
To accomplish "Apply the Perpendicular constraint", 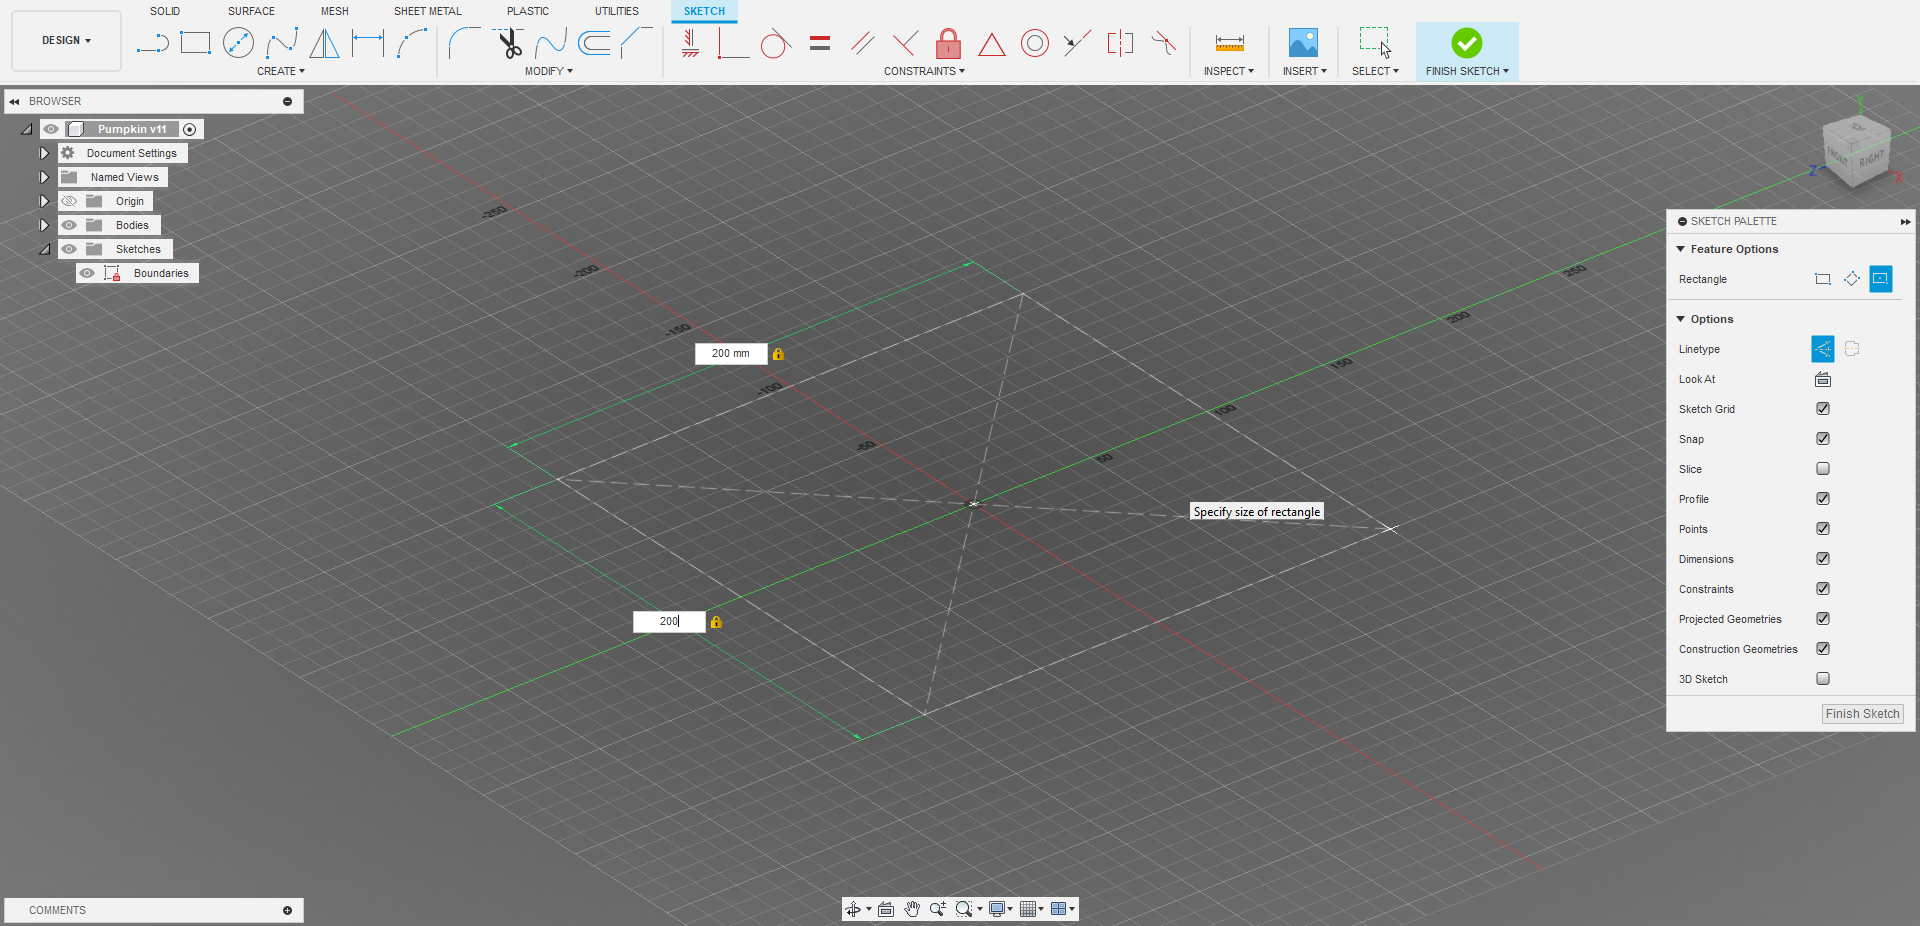I will click(905, 43).
